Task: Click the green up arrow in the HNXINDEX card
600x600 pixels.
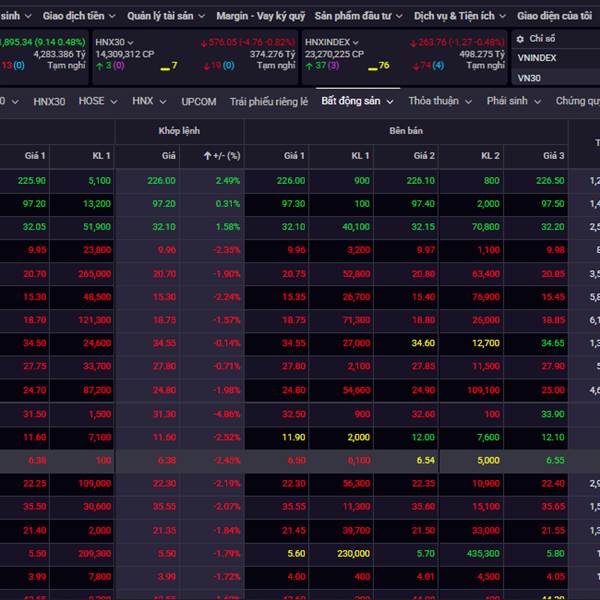Action: [x=308, y=65]
